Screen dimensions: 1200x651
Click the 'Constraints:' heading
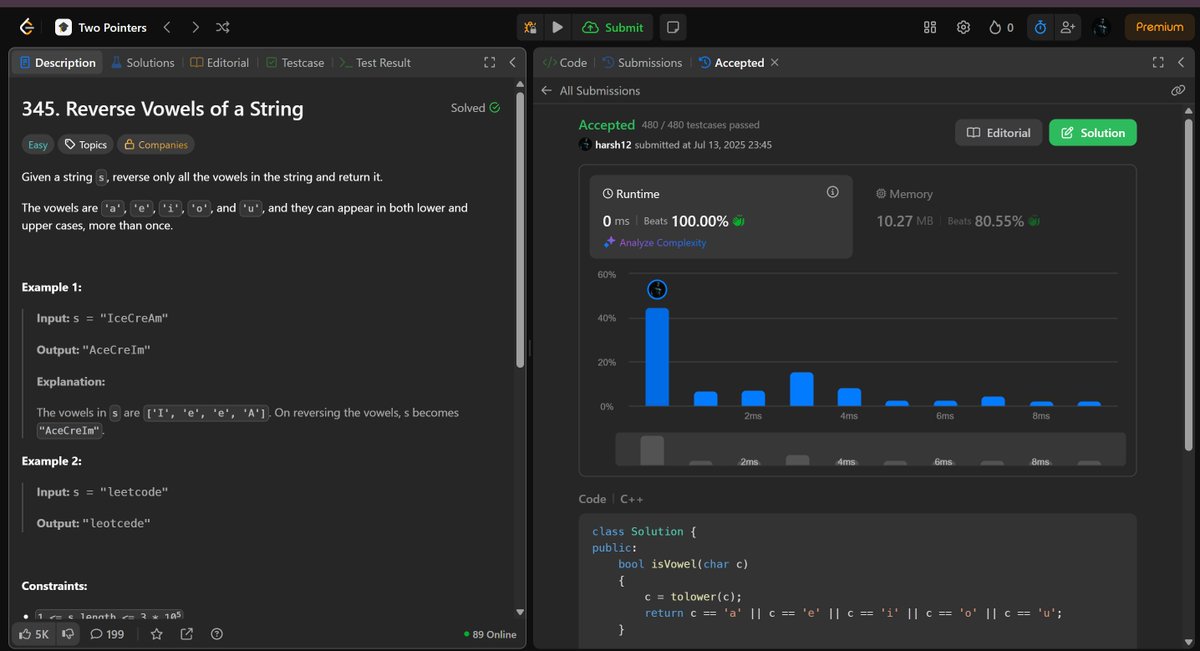click(55, 585)
